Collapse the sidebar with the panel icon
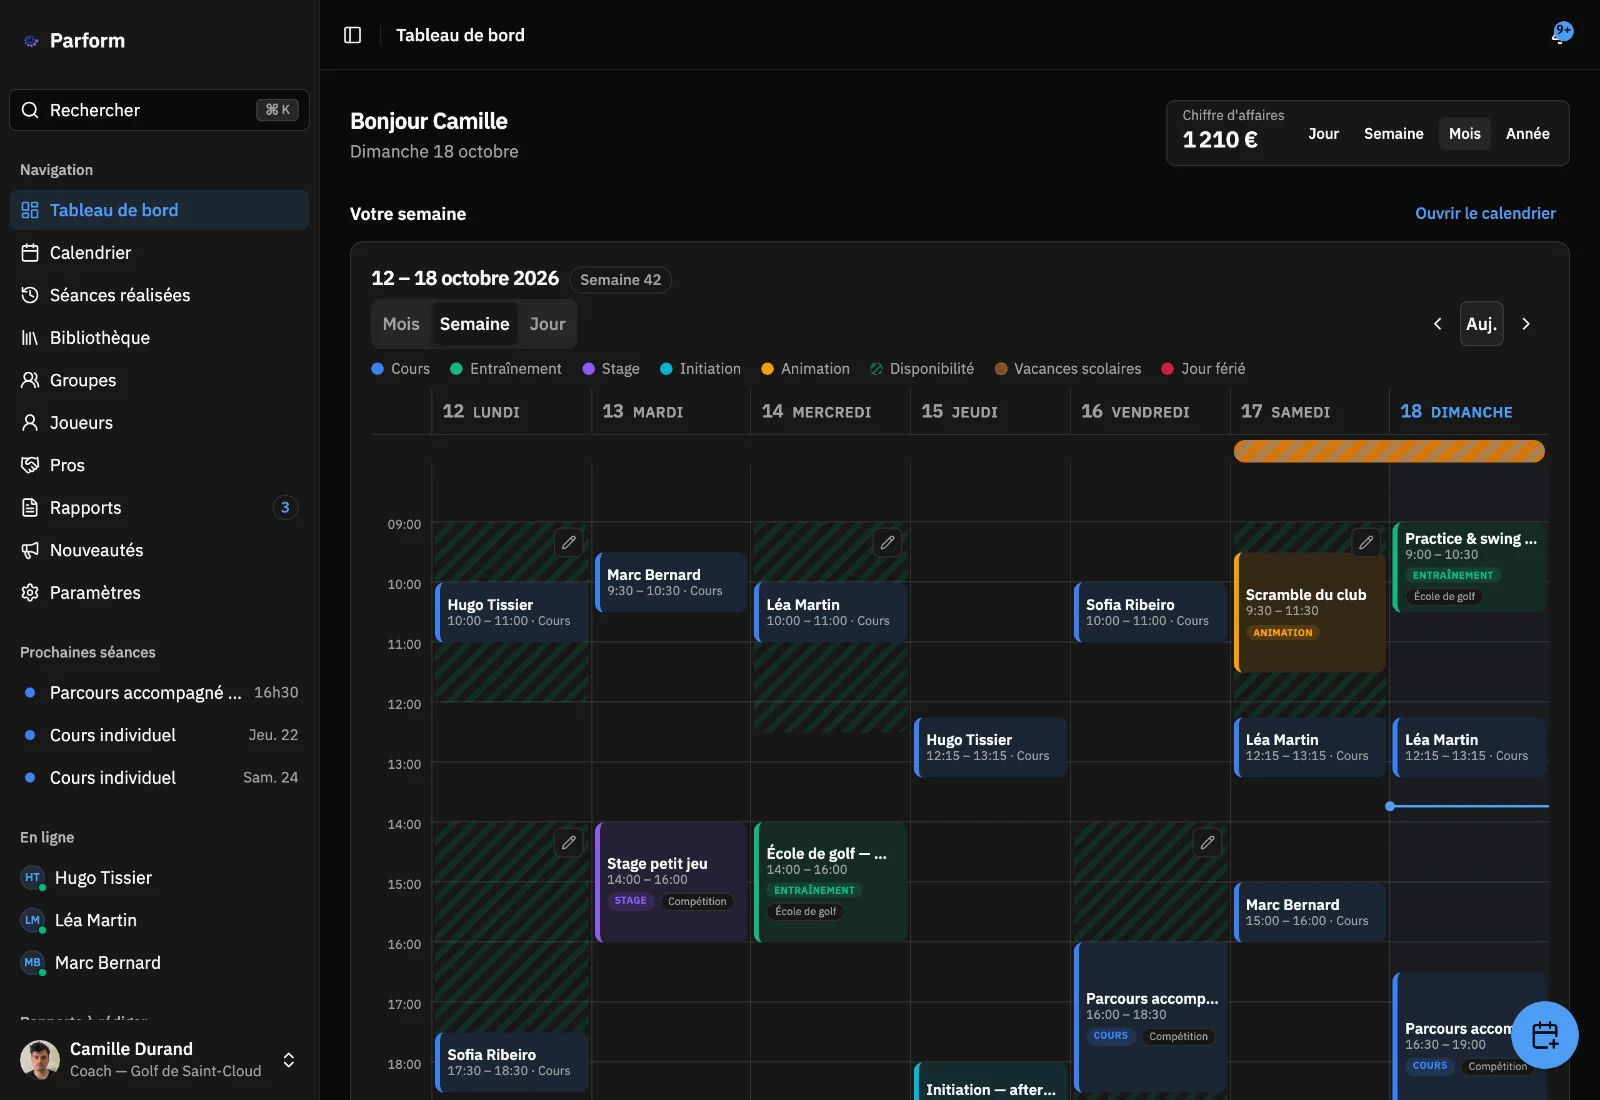Image resolution: width=1600 pixels, height=1100 pixels. [x=352, y=35]
